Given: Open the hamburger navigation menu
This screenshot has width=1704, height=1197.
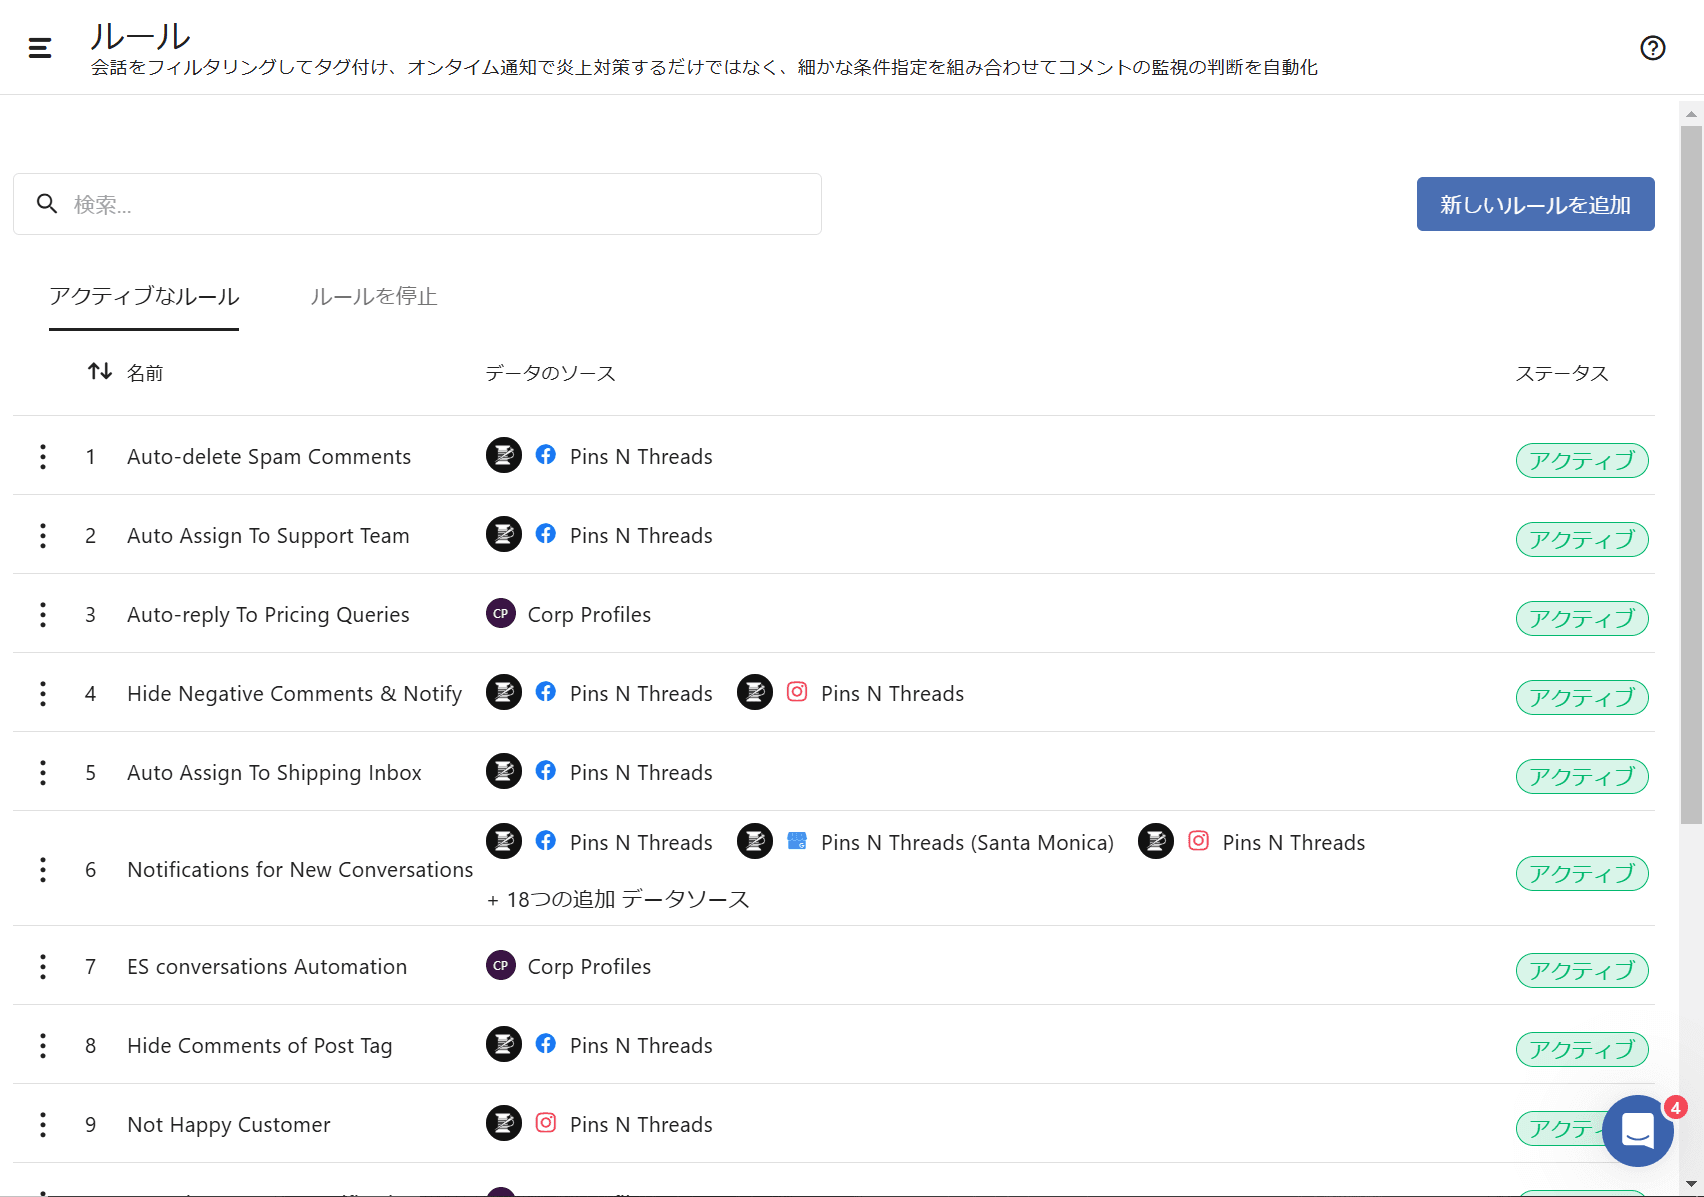Looking at the screenshot, I should [x=40, y=47].
